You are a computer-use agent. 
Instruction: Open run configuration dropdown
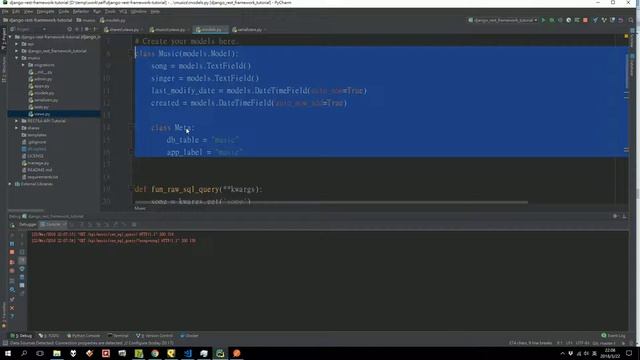pyautogui.click(x=503, y=20)
